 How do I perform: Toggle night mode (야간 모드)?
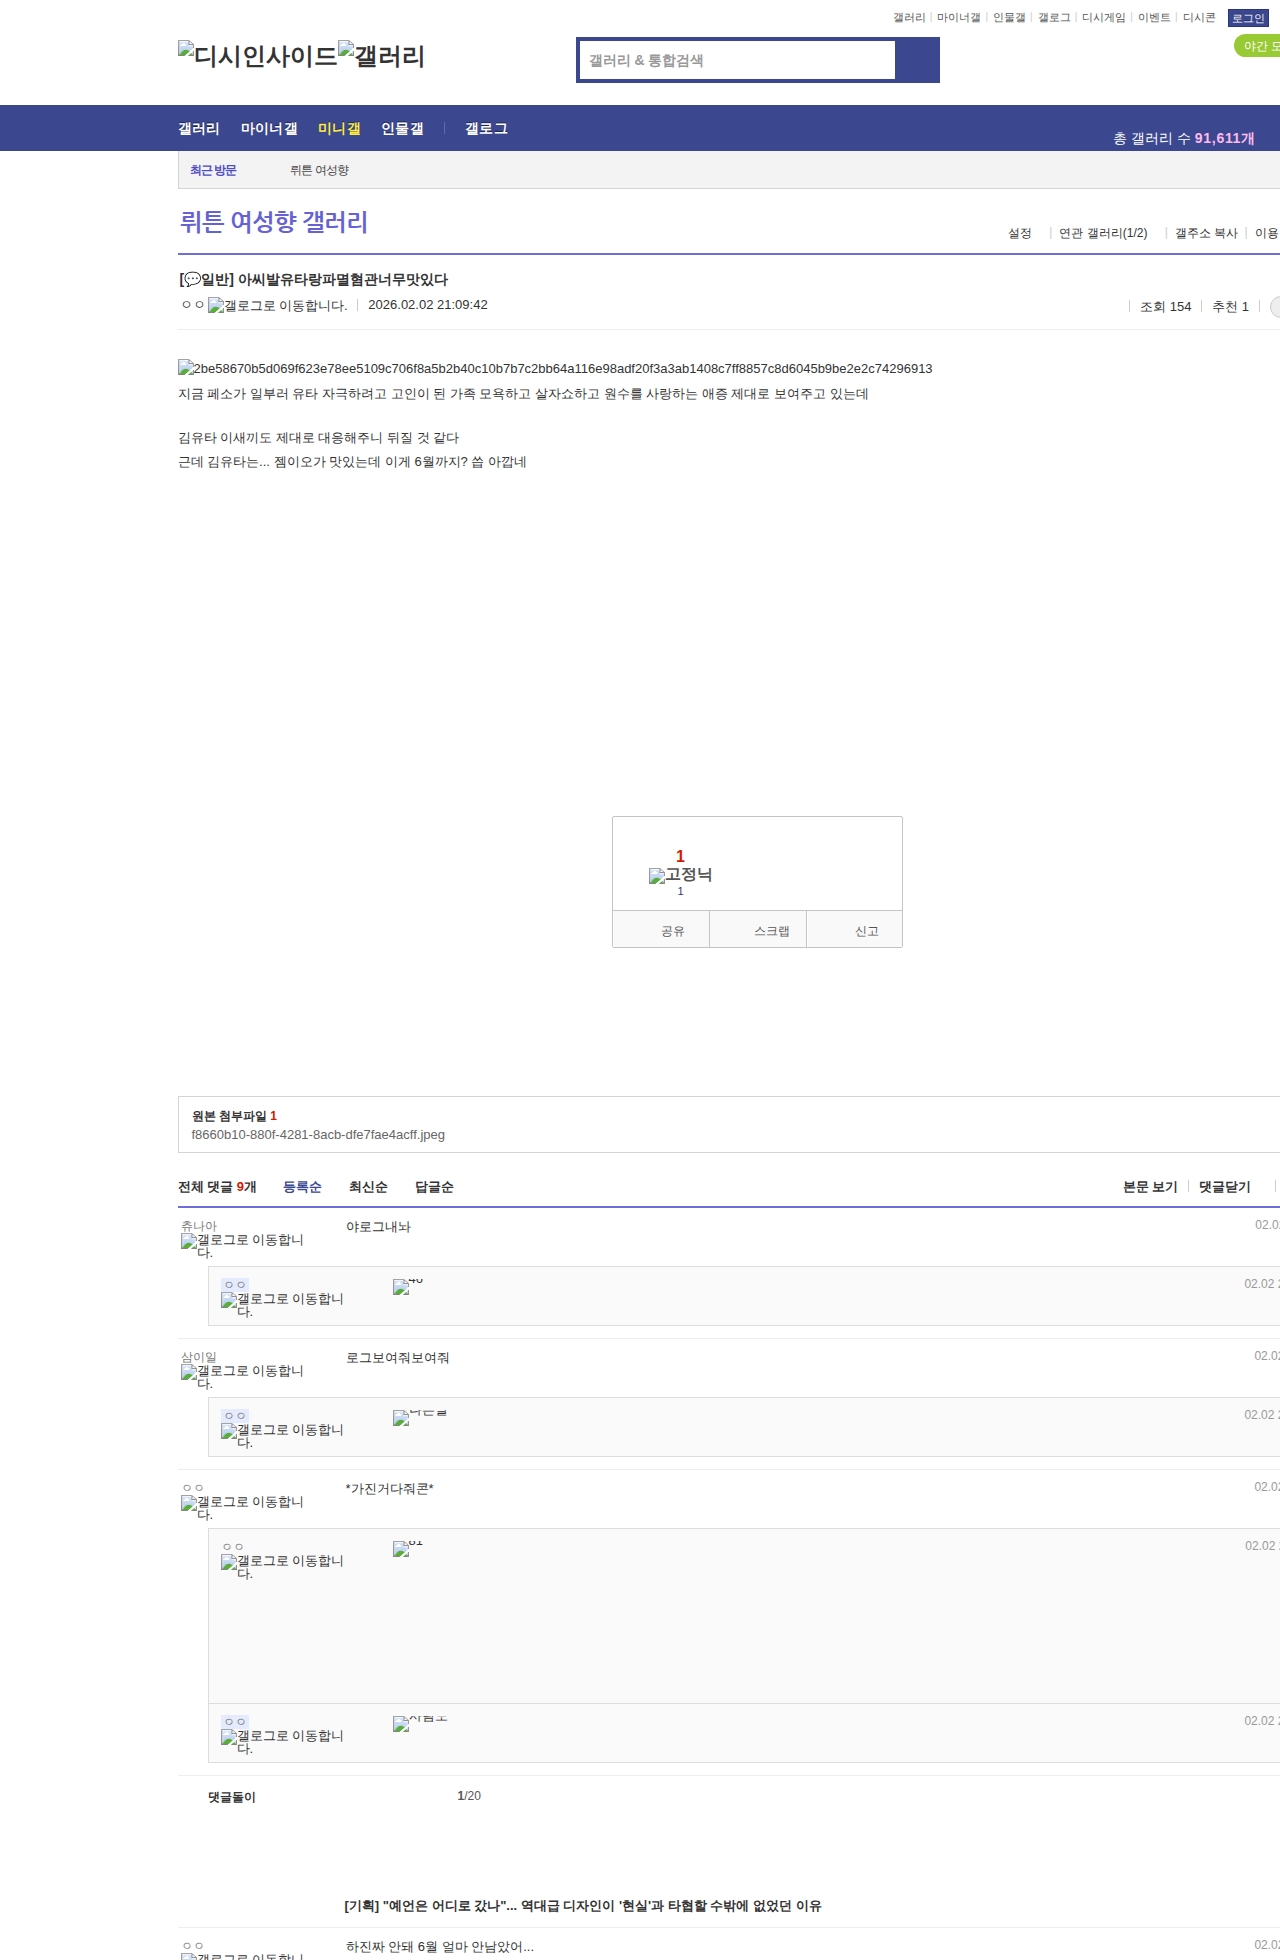[x=1258, y=46]
